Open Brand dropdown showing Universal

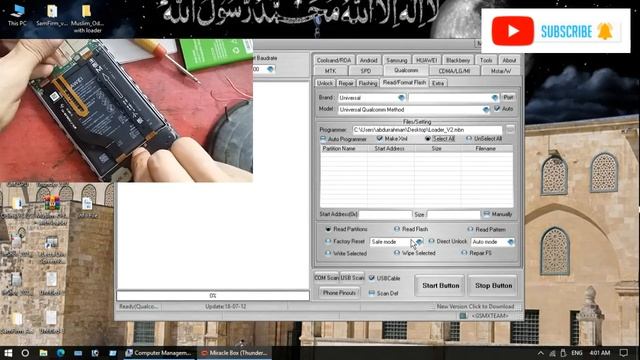point(371,98)
